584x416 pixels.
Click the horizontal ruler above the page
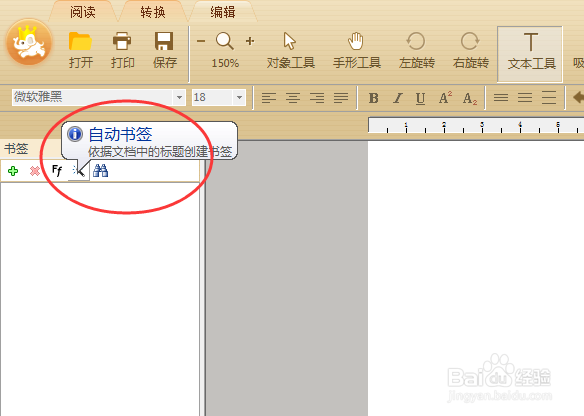coord(476,126)
